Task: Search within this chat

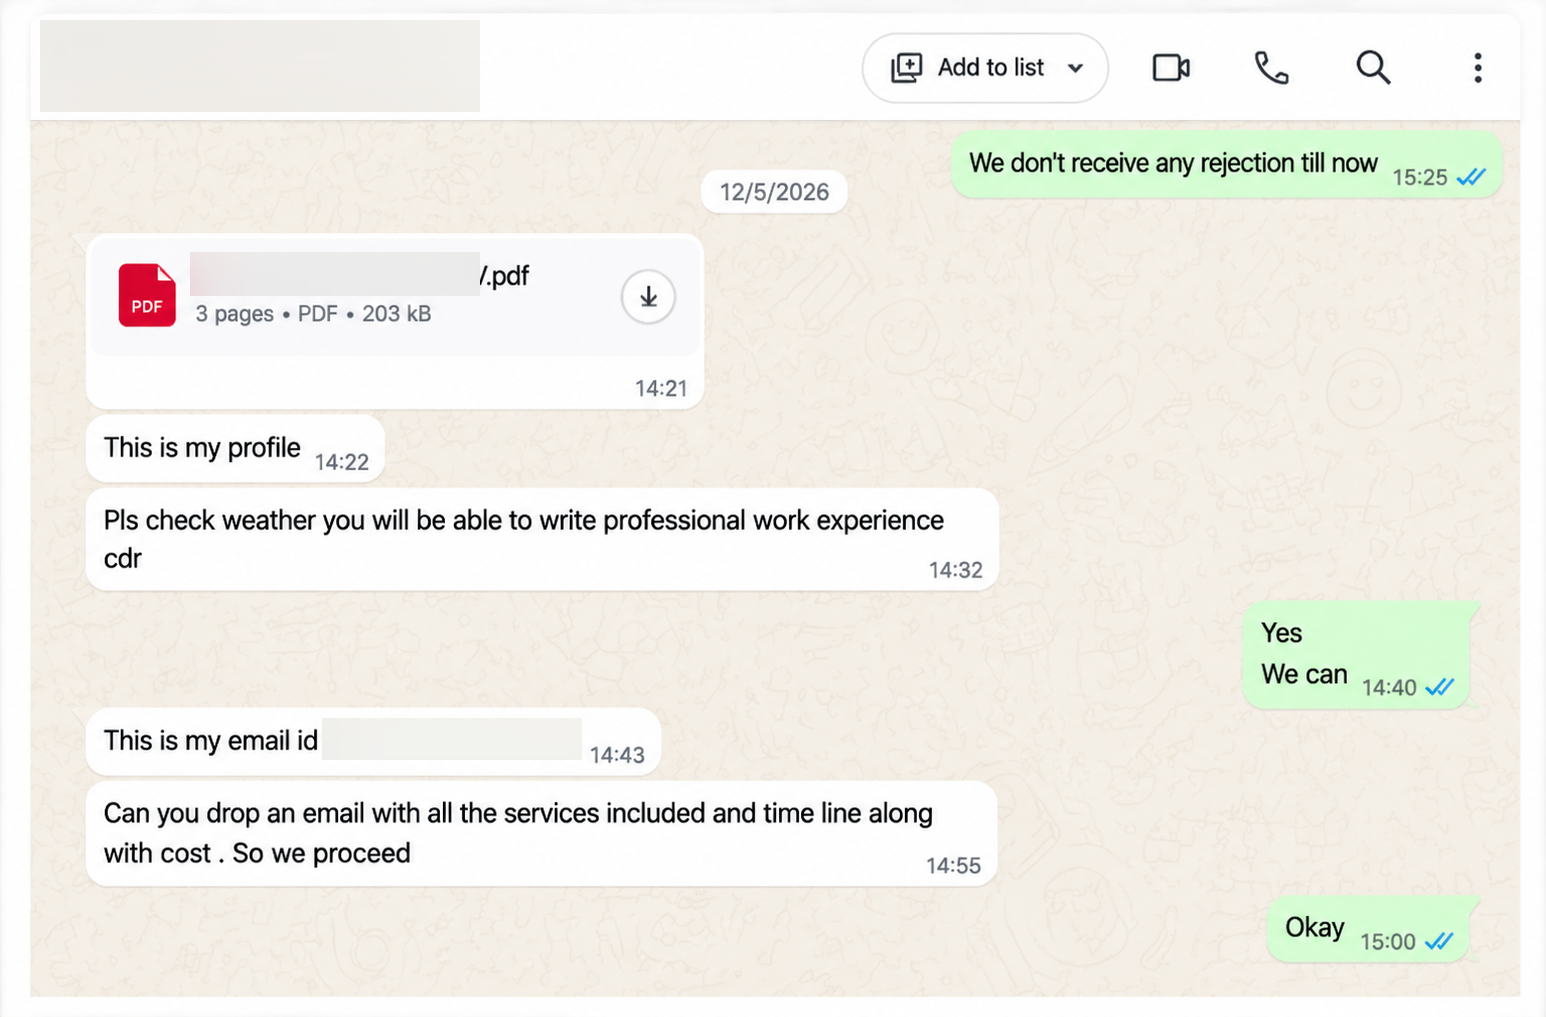Action: (1373, 68)
